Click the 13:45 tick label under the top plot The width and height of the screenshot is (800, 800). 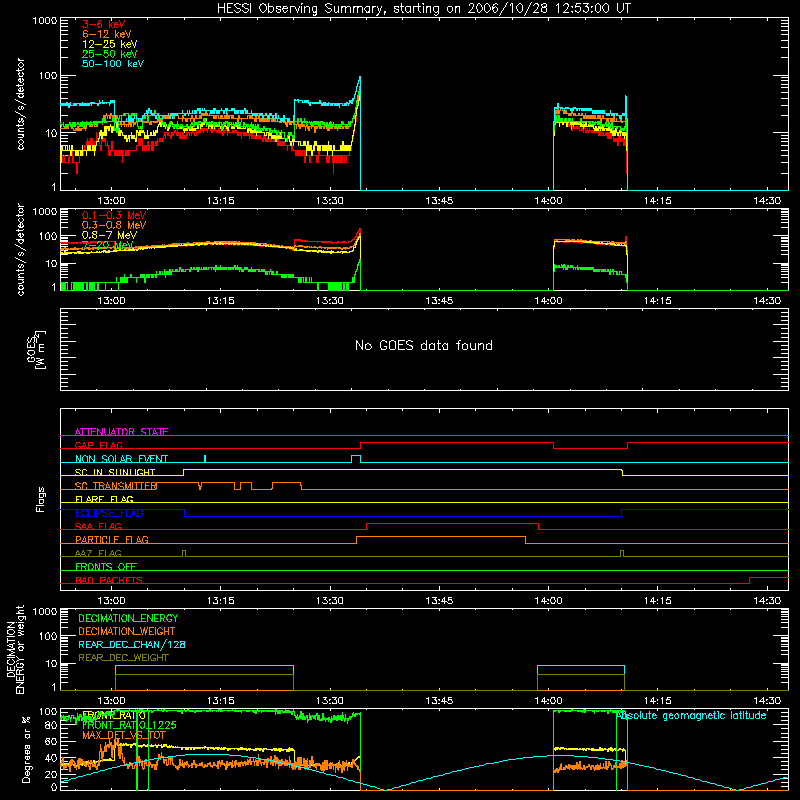tap(439, 201)
